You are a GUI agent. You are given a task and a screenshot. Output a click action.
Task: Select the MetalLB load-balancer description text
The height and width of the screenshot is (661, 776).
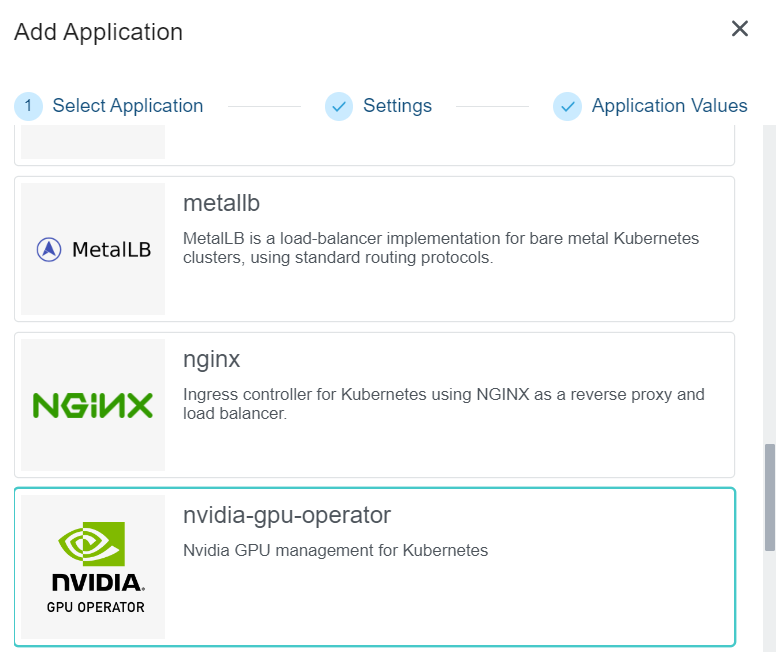click(441, 248)
